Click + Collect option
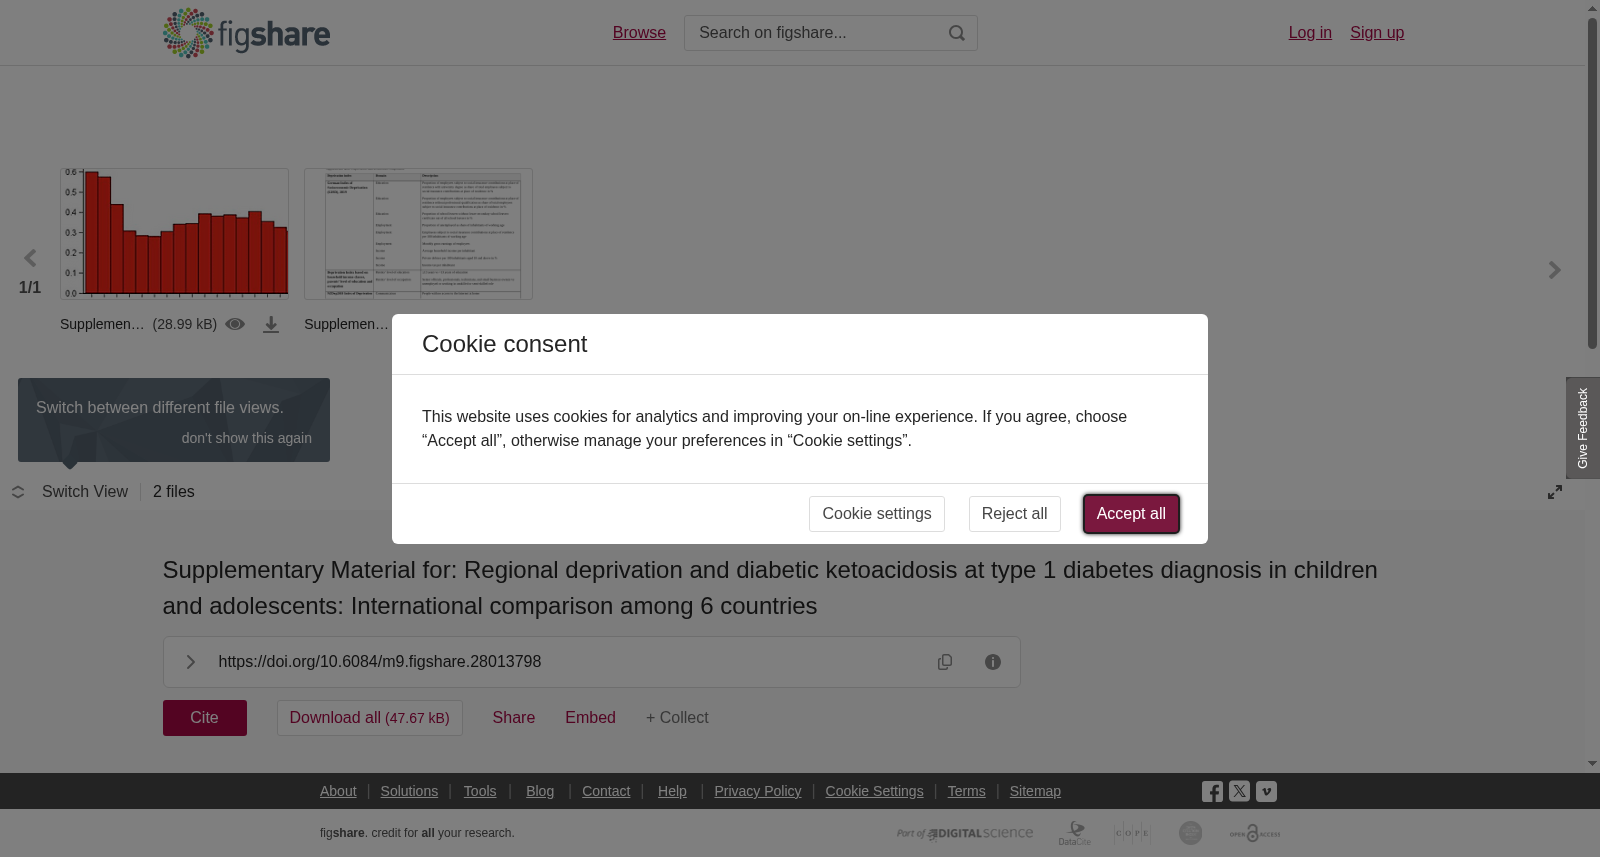Screen dimensions: 1600x857 tap(677, 718)
